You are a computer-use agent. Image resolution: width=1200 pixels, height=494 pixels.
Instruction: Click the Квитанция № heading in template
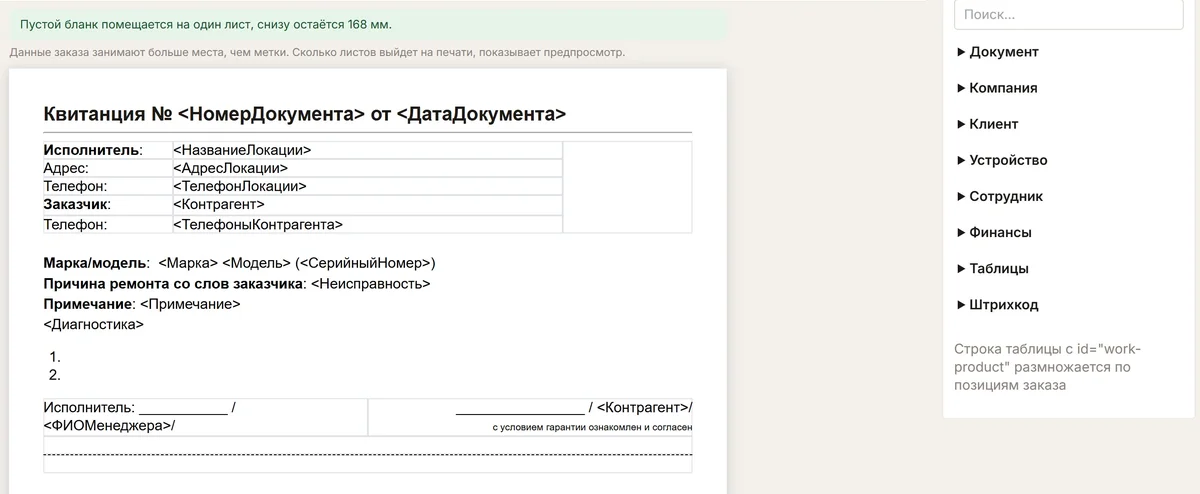(305, 114)
